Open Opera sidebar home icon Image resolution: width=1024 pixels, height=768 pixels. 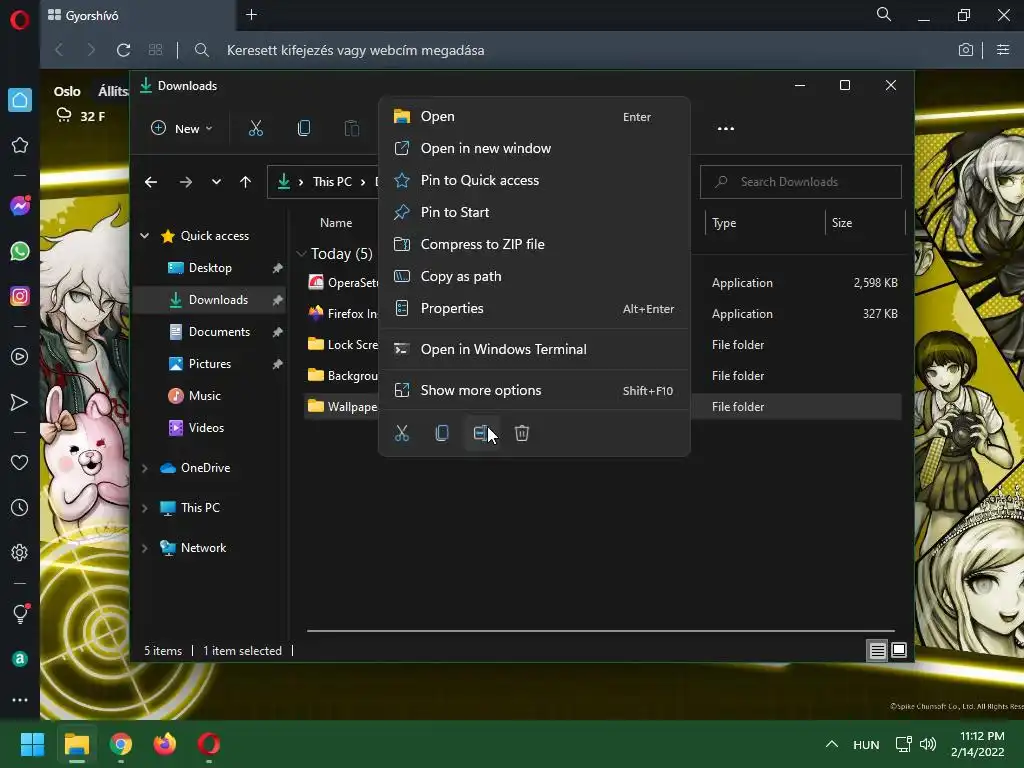[x=20, y=100]
